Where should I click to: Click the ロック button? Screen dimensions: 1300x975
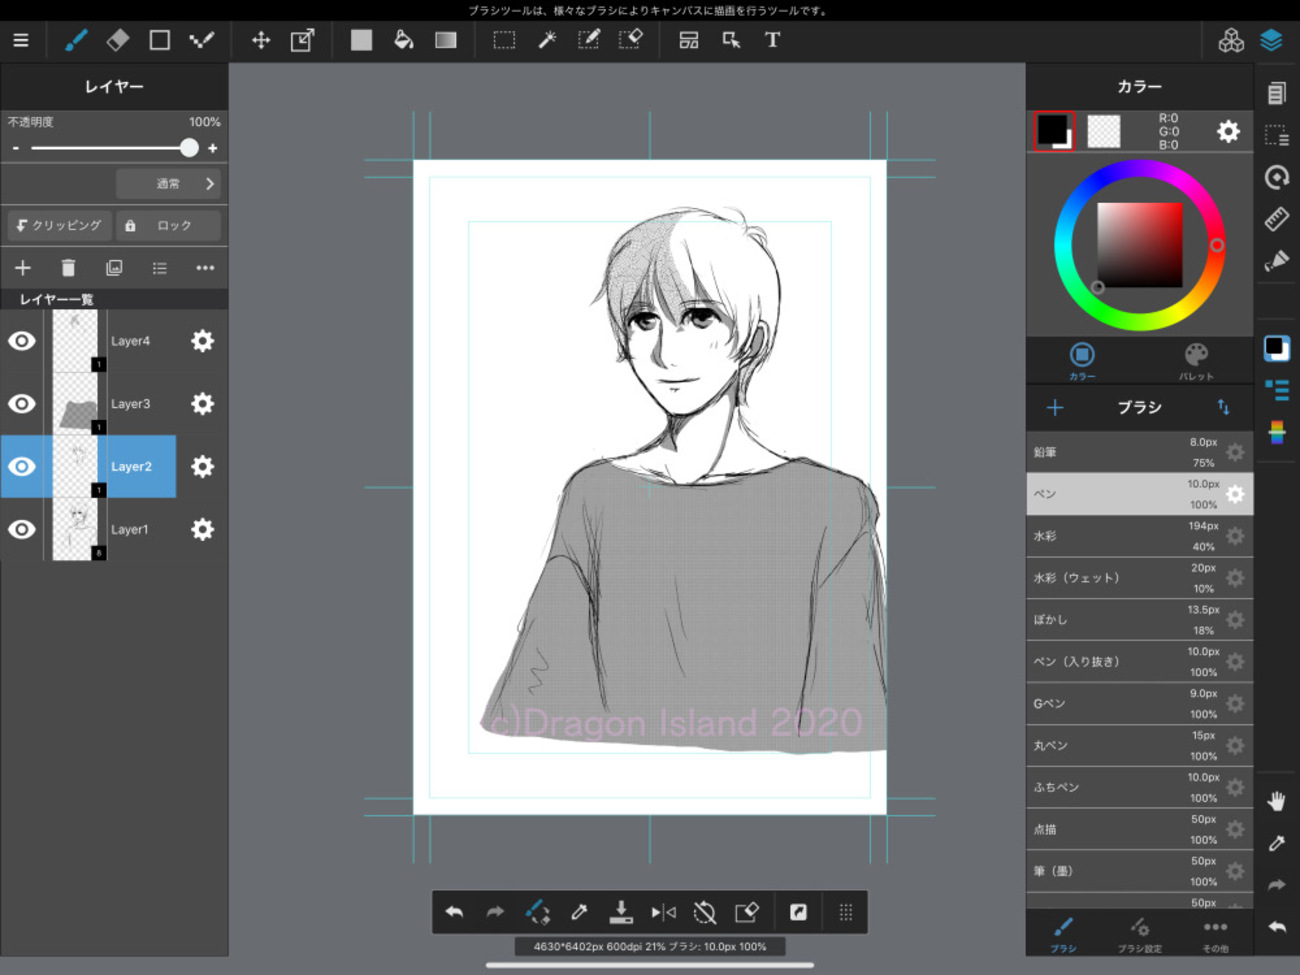[x=168, y=226]
